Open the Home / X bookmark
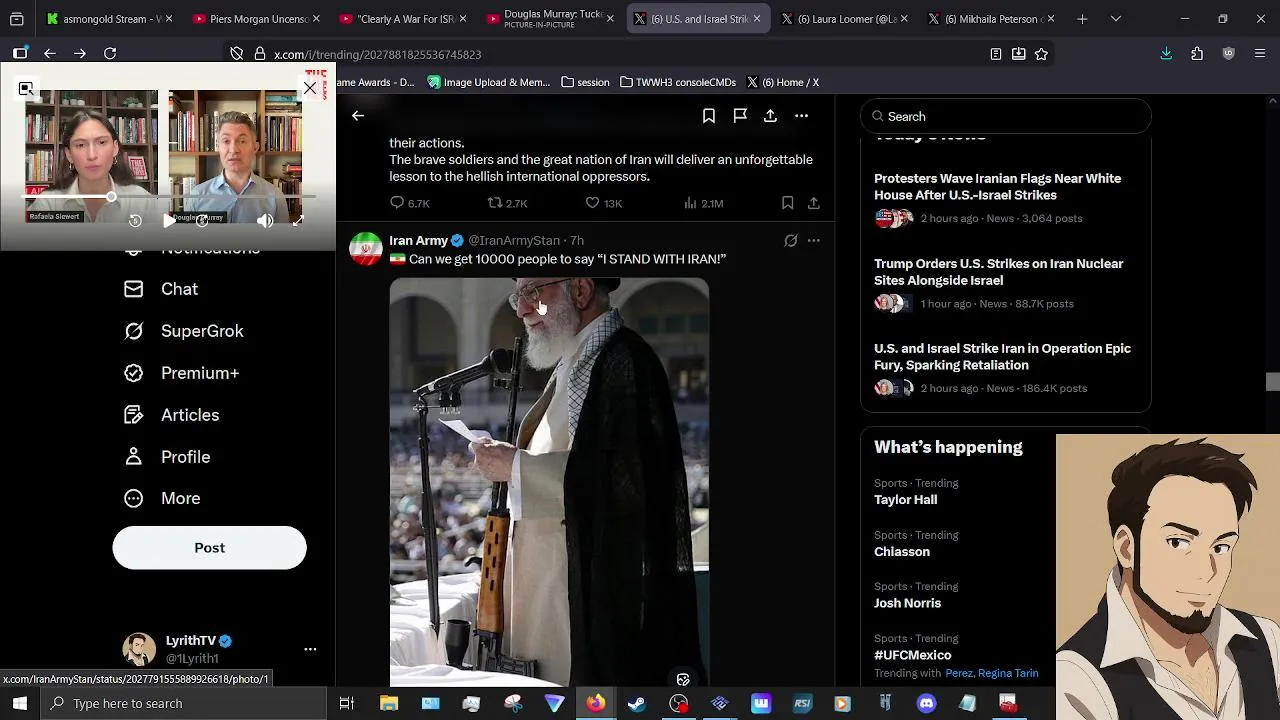The height and width of the screenshot is (720, 1280). click(x=782, y=82)
